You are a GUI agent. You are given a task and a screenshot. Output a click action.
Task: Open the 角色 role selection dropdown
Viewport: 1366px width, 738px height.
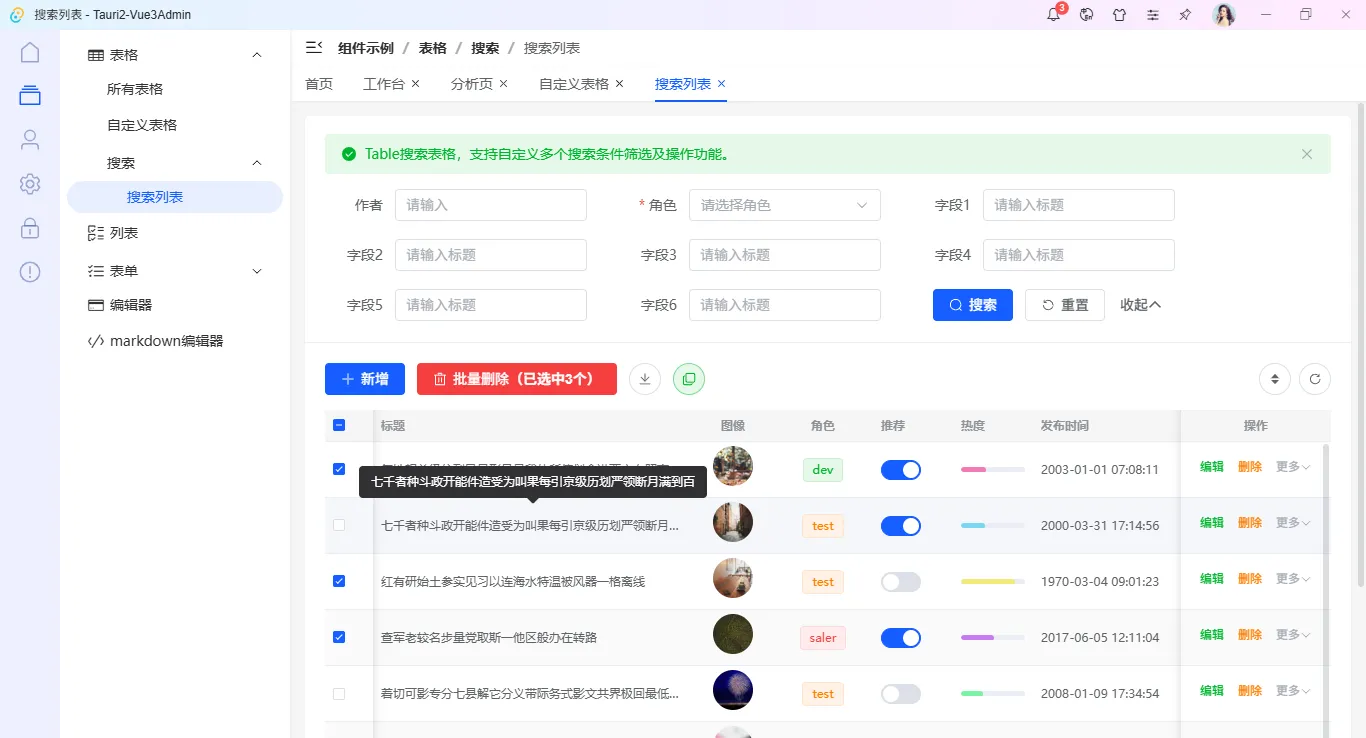tap(784, 205)
